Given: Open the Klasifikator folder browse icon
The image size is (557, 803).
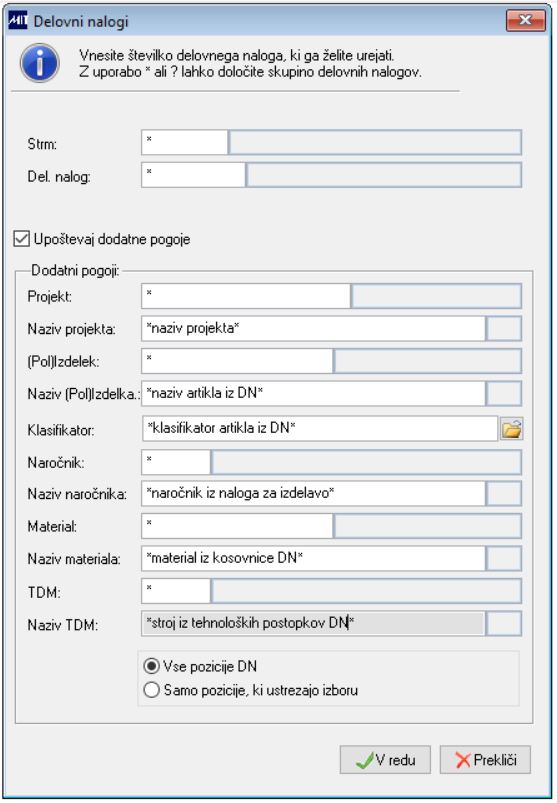Looking at the screenshot, I should pos(511,429).
